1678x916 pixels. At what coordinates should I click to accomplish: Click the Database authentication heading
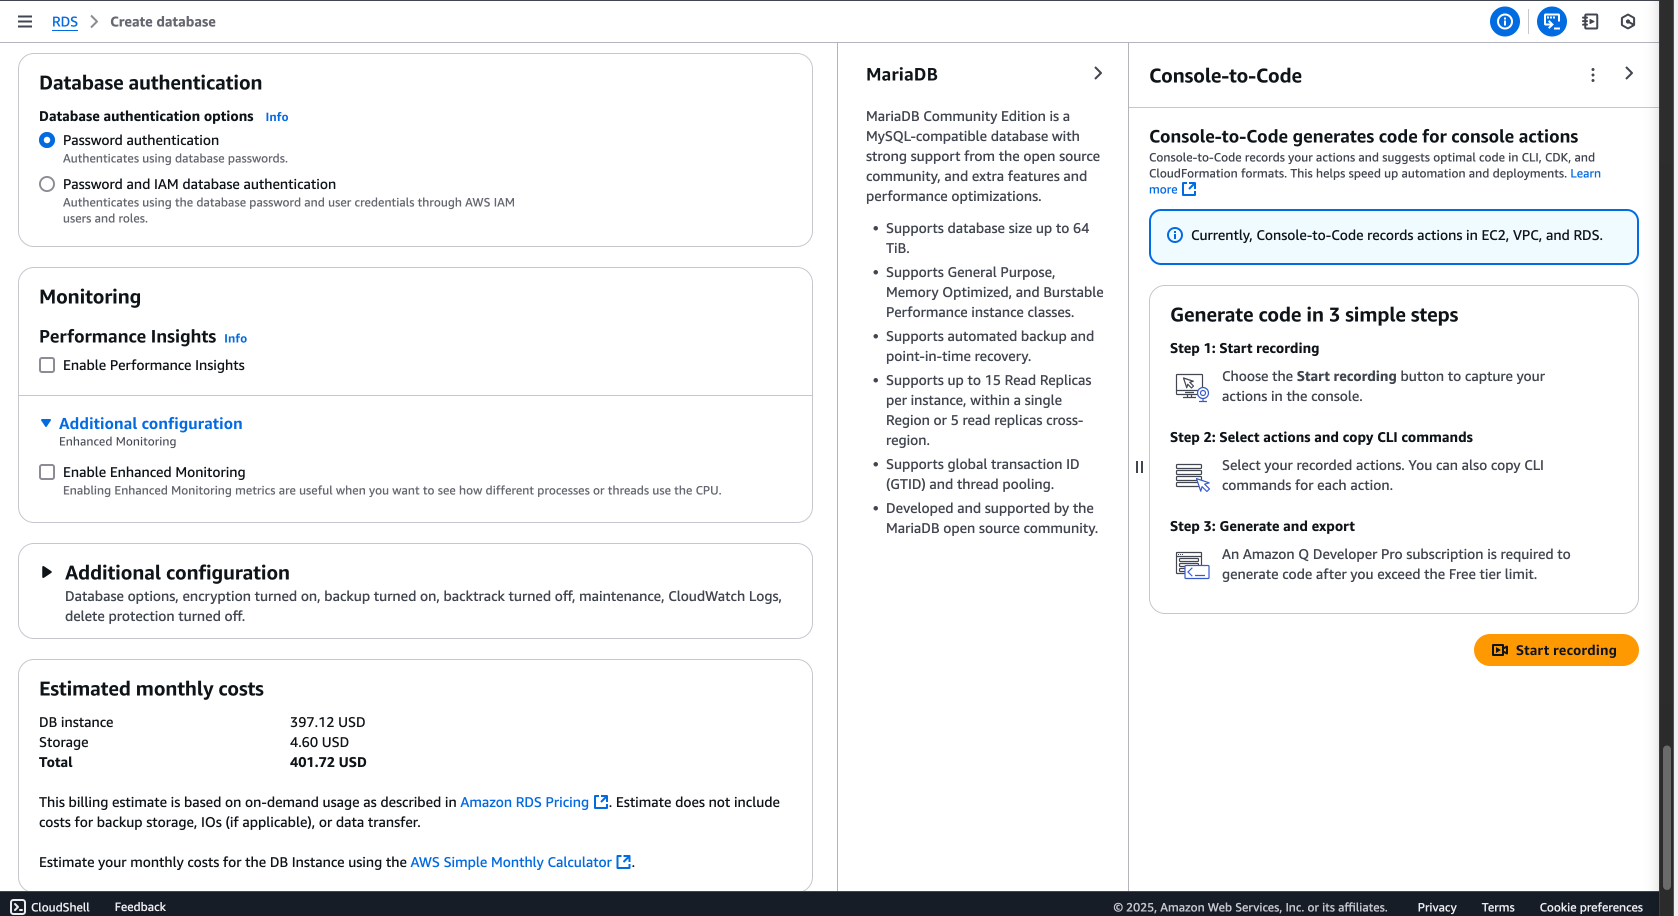click(150, 82)
